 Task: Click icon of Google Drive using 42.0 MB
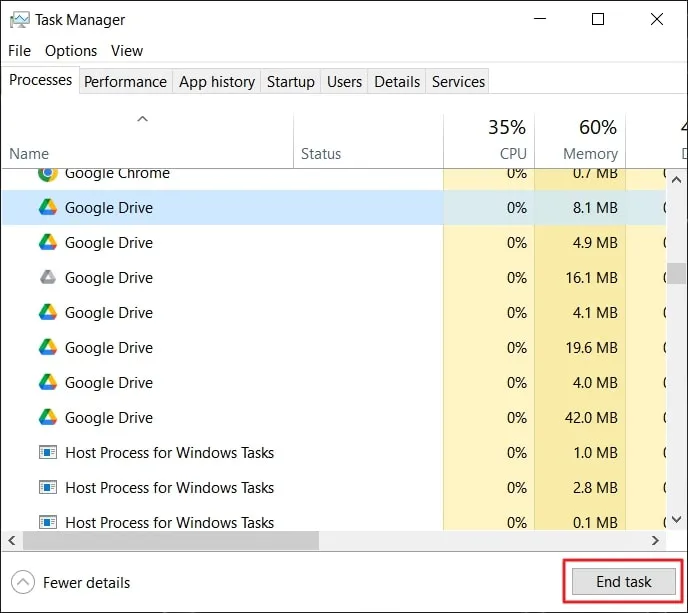(47, 418)
